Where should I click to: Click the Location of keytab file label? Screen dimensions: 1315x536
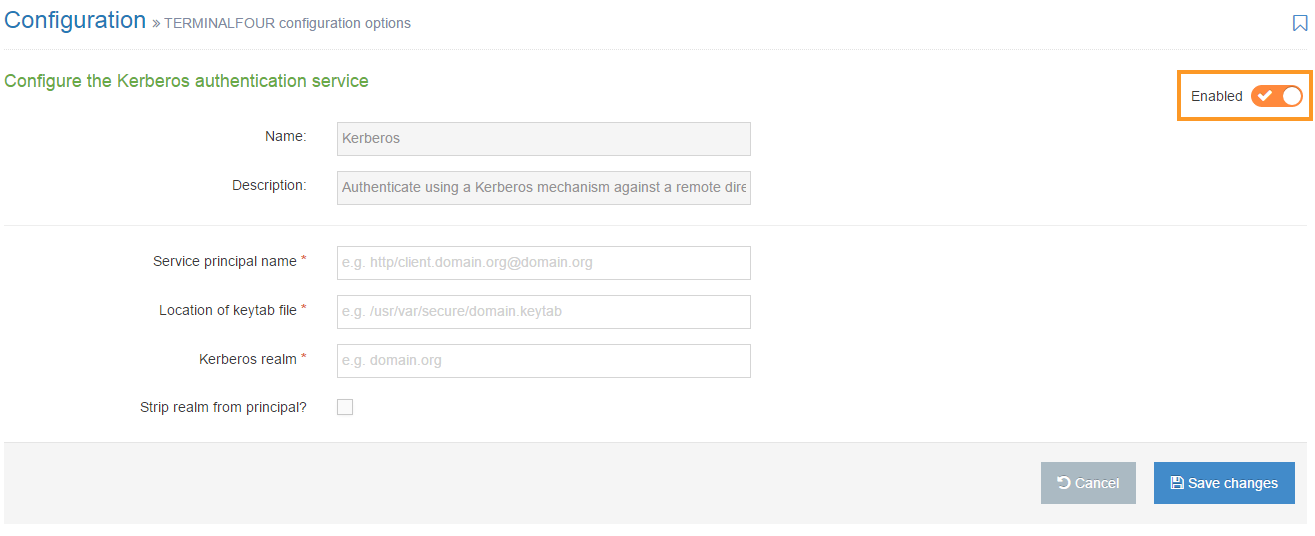[x=228, y=310]
